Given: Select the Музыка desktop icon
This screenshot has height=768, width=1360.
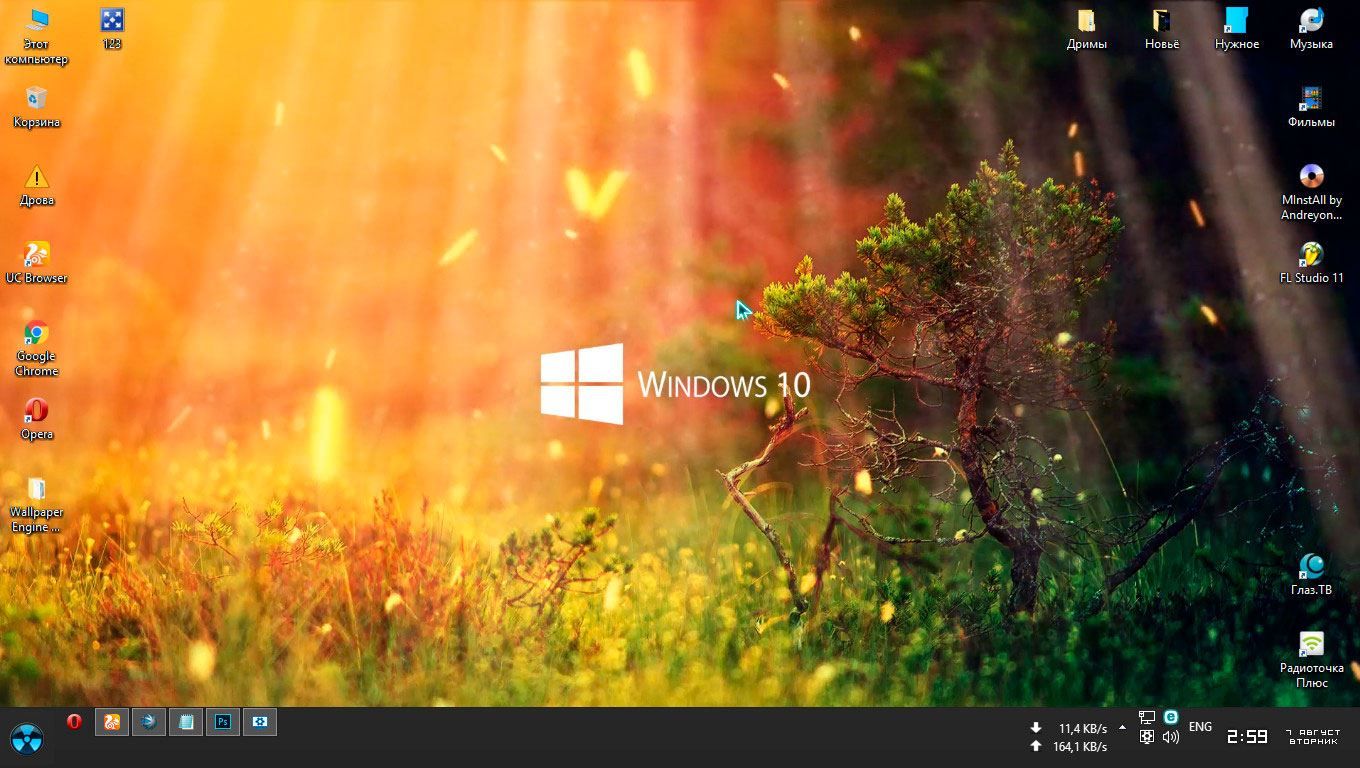Looking at the screenshot, I should coord(1311,29).
